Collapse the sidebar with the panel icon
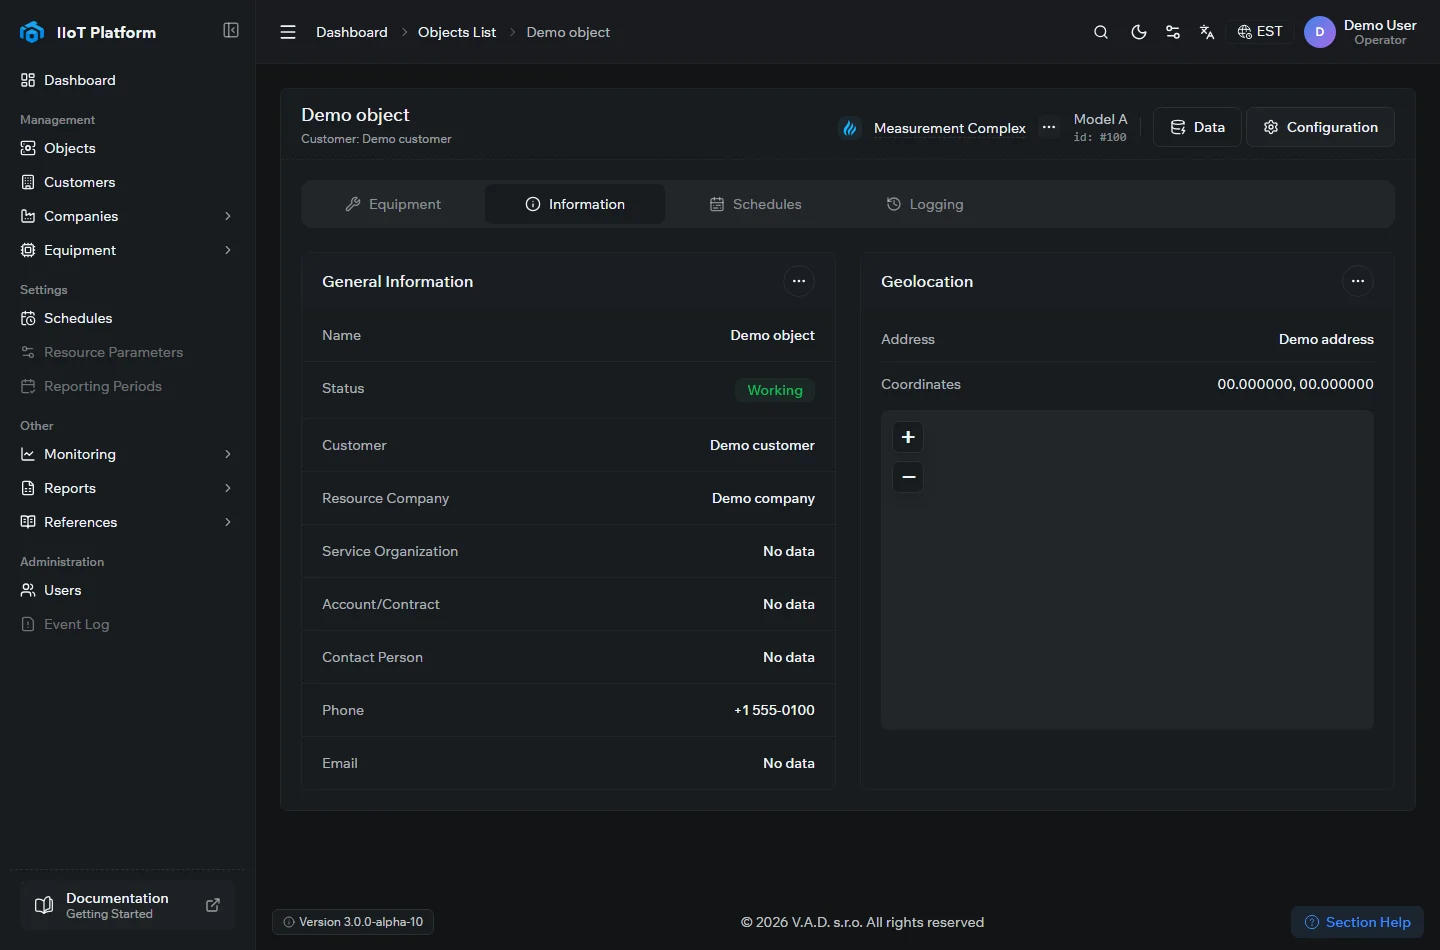 coord(231,30)
